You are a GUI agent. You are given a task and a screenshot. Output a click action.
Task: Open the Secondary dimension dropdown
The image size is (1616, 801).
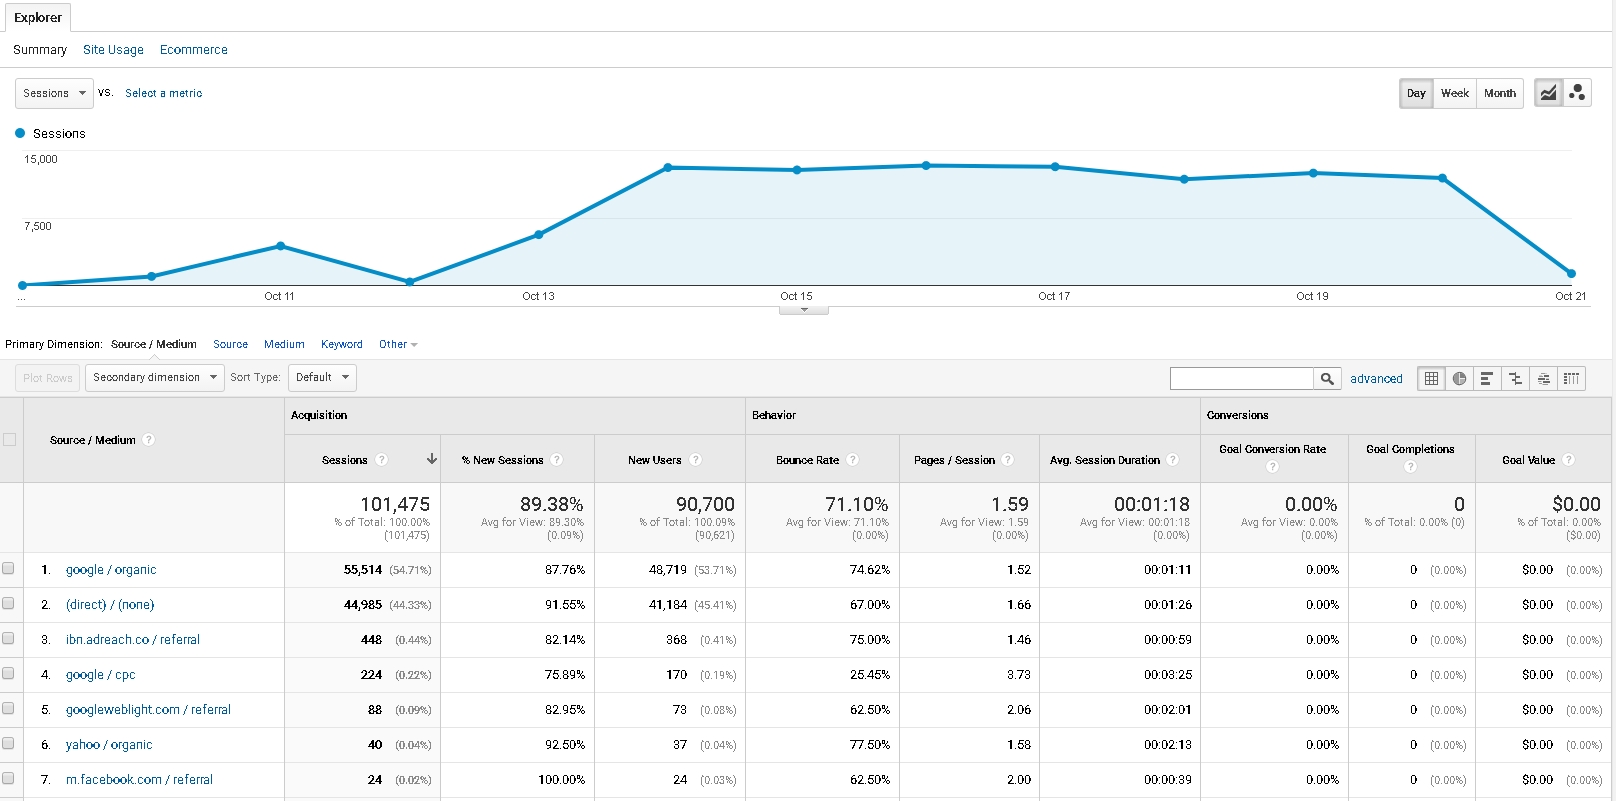[155, 377]
